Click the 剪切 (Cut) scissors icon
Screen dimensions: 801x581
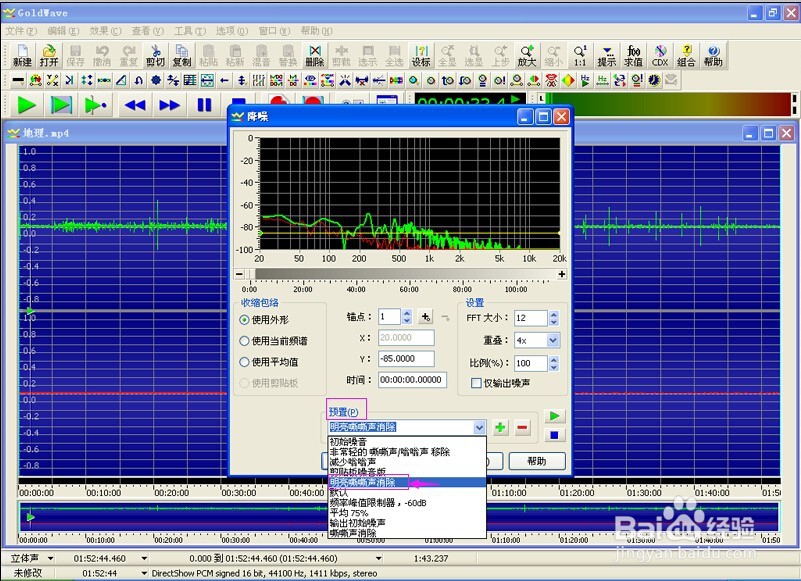coord(155,55)
